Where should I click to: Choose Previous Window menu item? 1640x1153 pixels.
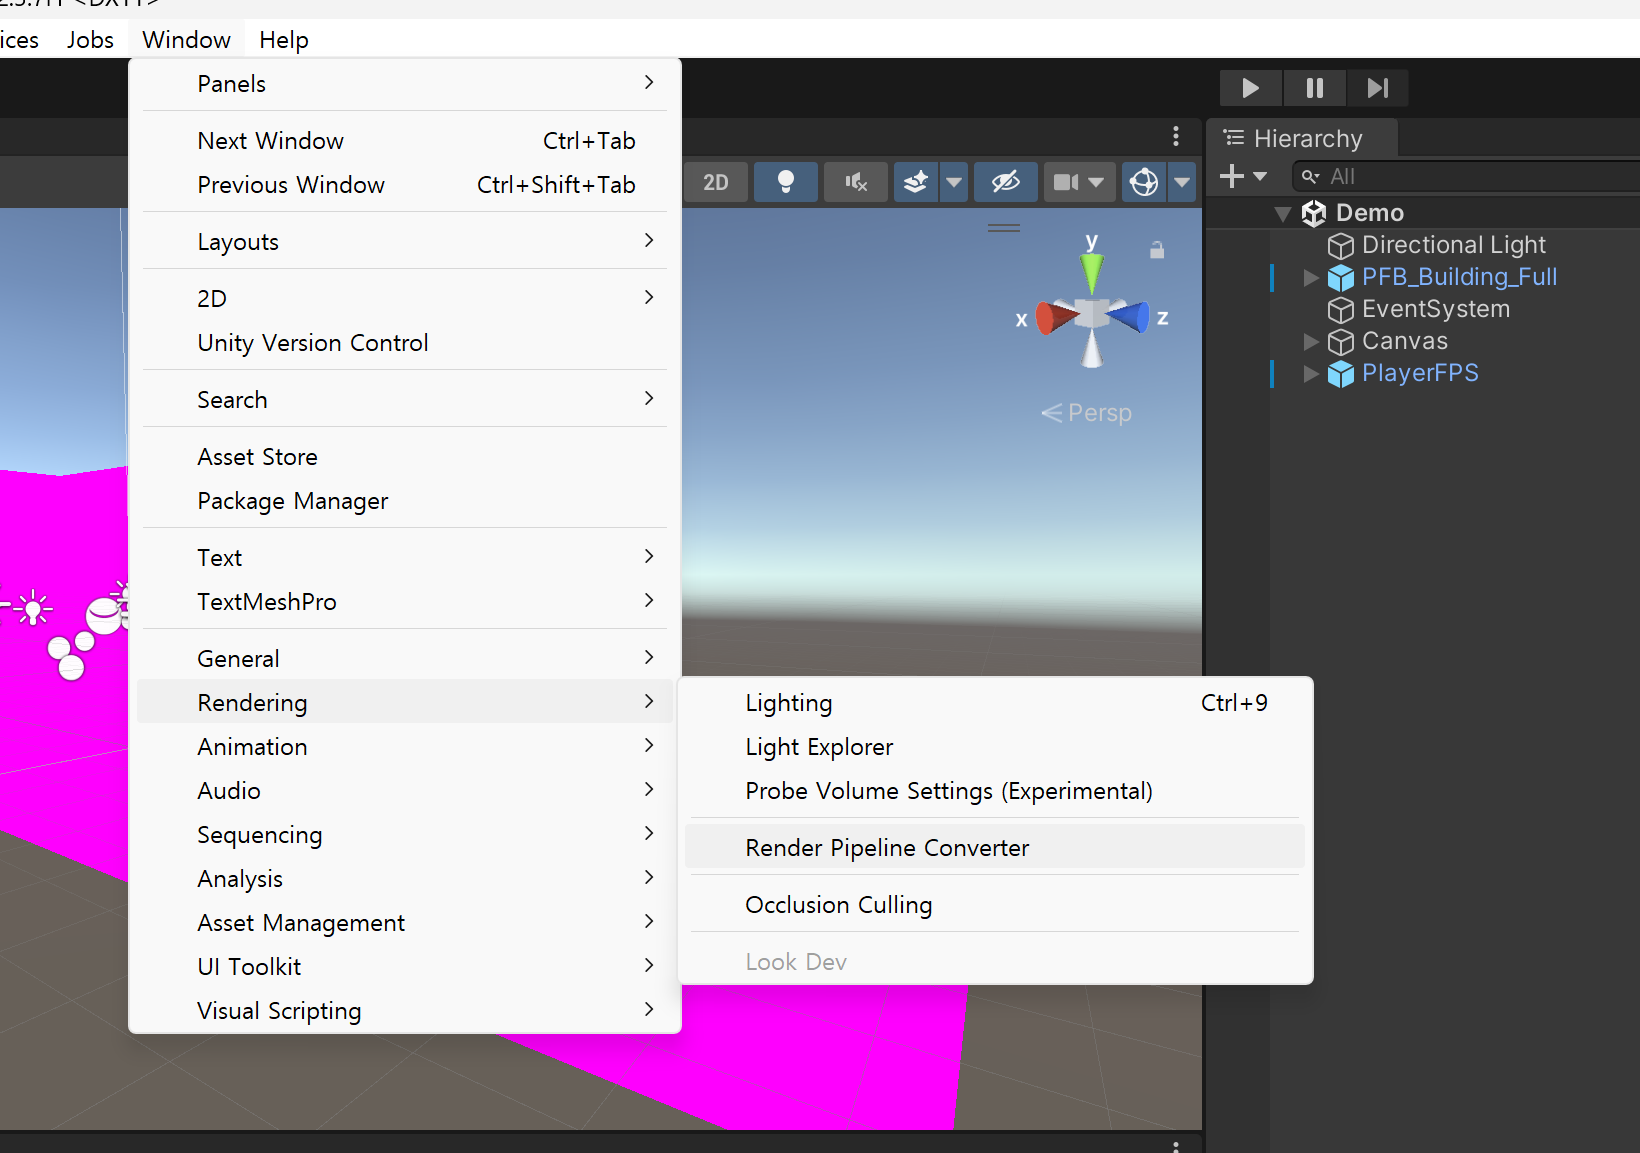405,185
